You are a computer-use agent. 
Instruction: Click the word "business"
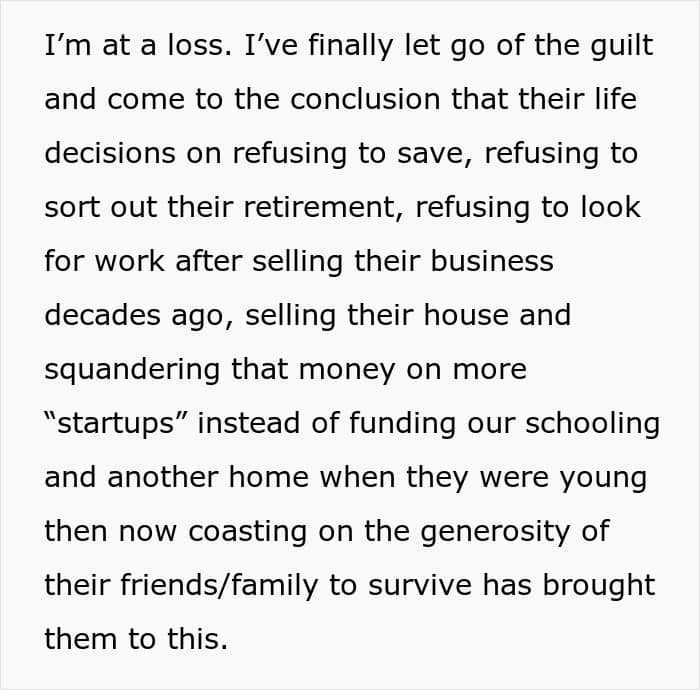[x=482, y=262]
